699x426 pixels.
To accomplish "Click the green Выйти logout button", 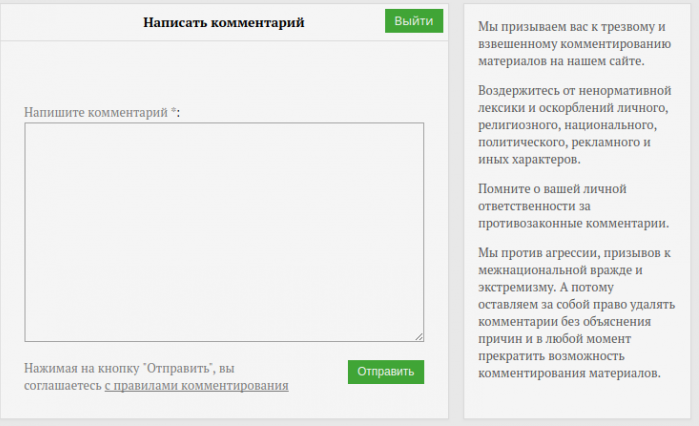I will pyautogui.click(x=413, y=21).
